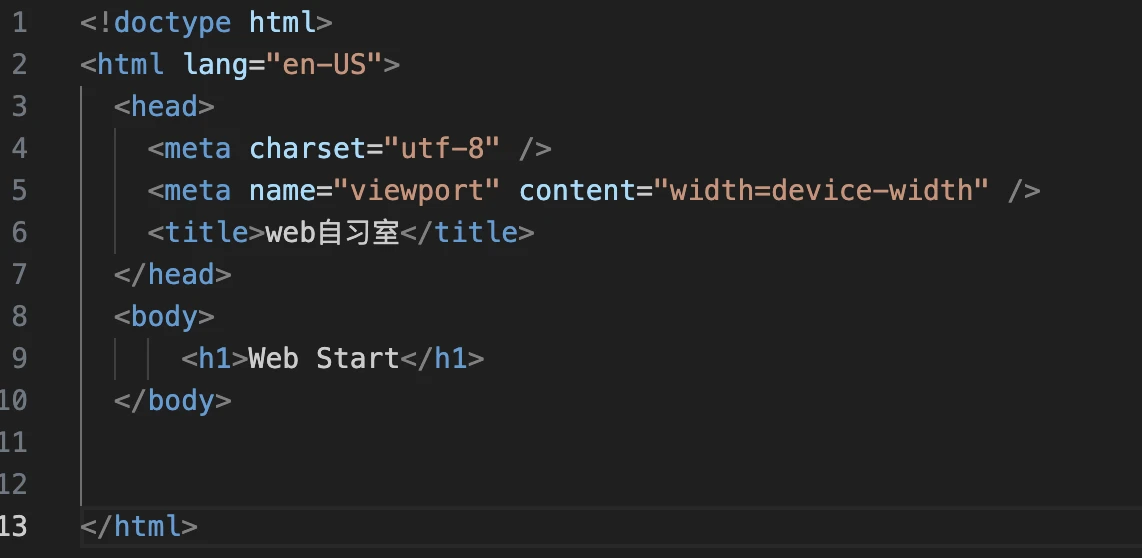
Task: Click the closing body tag
Action: pos(173,401)
